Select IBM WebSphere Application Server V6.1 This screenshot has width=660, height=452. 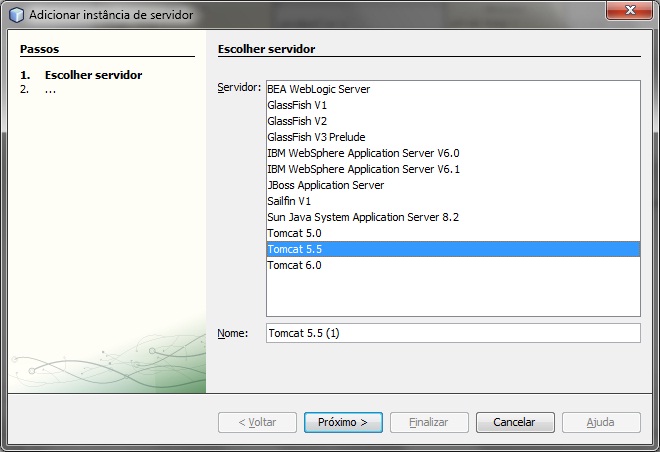click(x=453, y=169)
